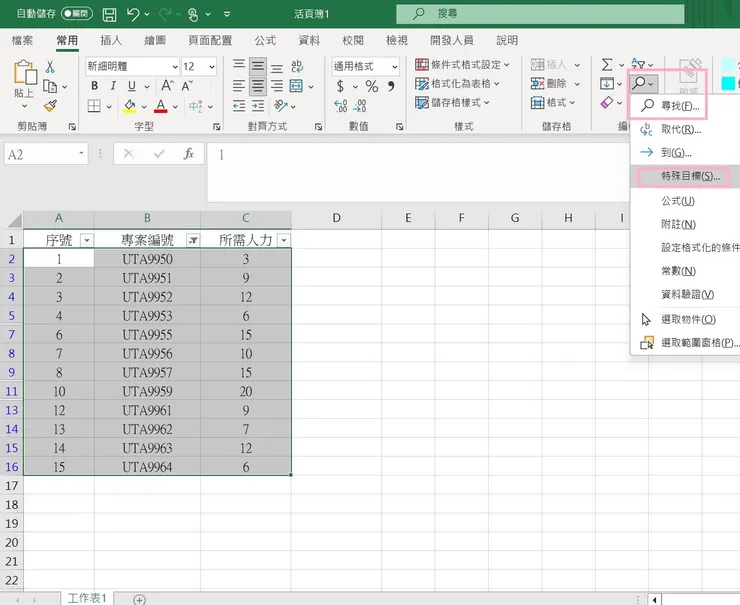Toggle Bold formatting
This screenshot has height=605, width=740.
coord(94,85)
